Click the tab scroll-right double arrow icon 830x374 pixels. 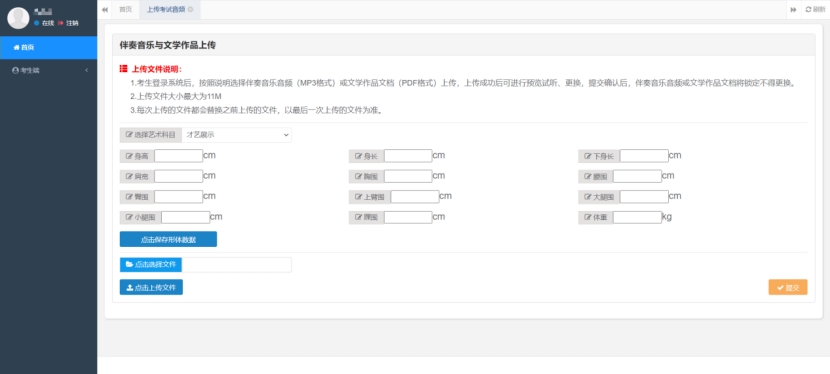(793, 10)
